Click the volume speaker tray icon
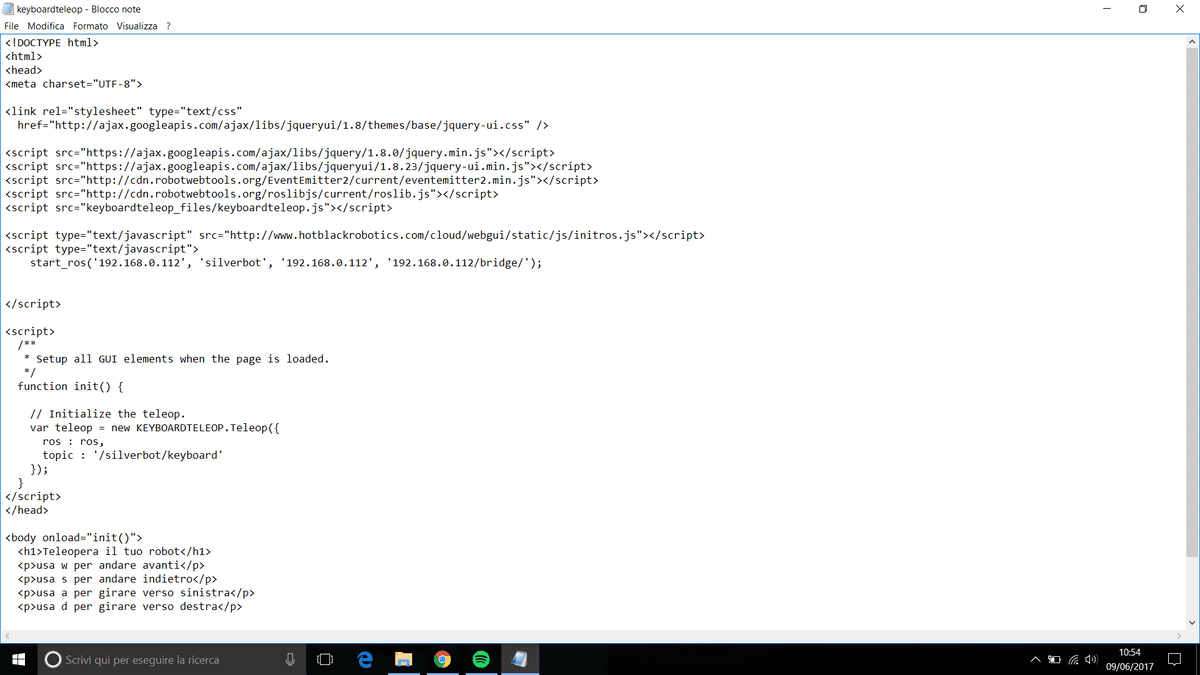The image size is (1200, 675). [1091, 660]
